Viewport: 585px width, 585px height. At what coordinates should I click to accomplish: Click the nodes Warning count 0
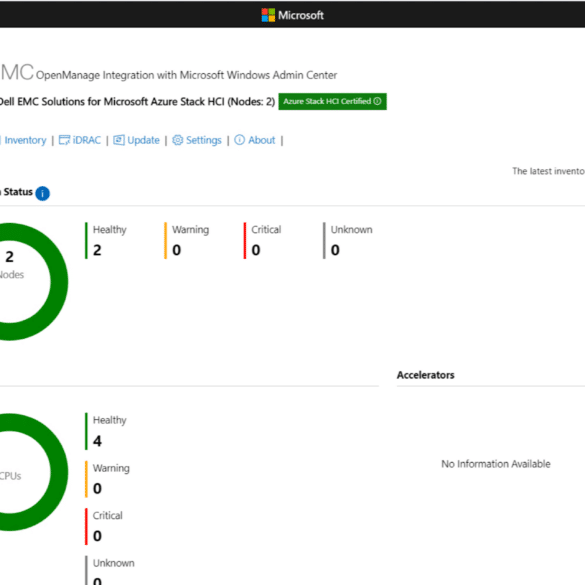point(176,250)
